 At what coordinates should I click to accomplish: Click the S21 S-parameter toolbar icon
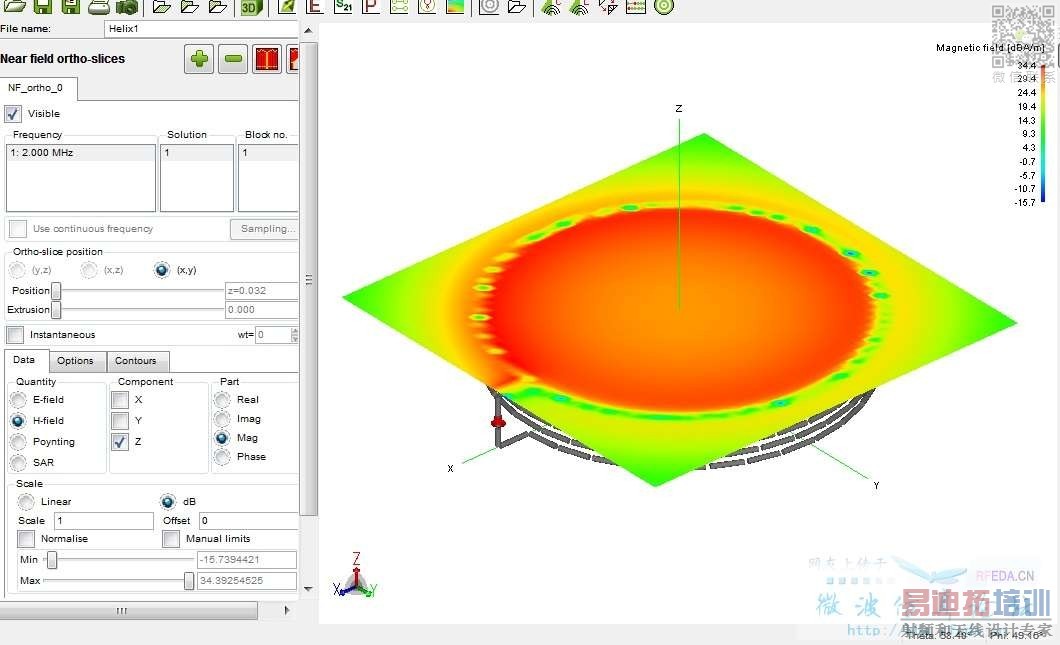point(343,6)
